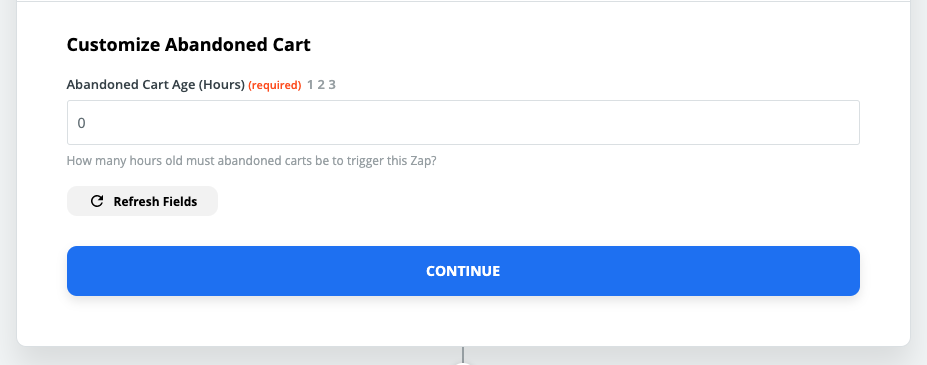Click the digit 3 in the number hint
This screenshot has width=927, height=365.
click(x=332, y=85)
